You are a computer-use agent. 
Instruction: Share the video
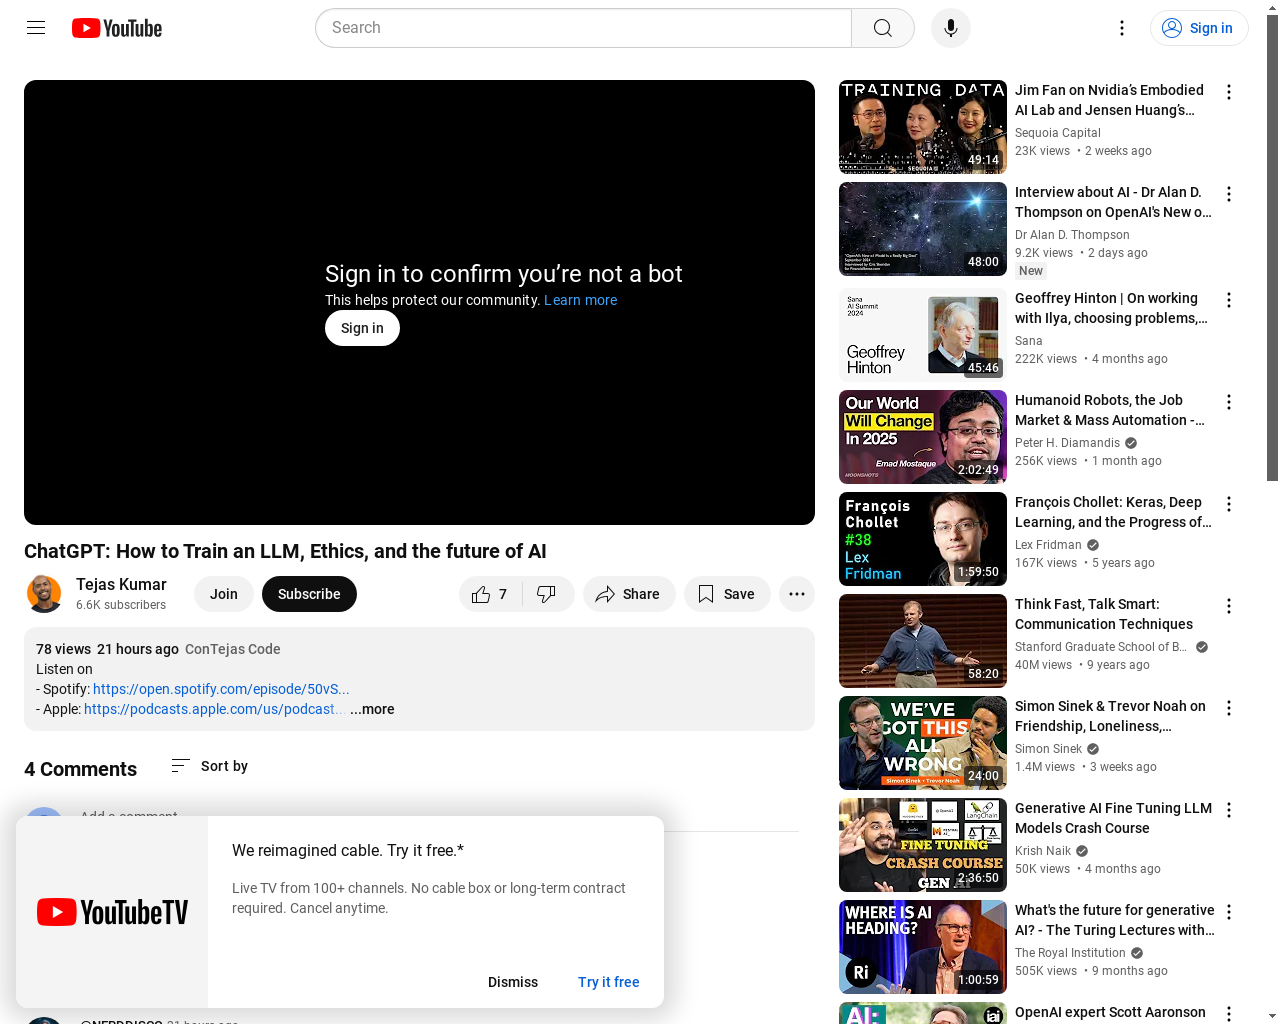(629, 594)
